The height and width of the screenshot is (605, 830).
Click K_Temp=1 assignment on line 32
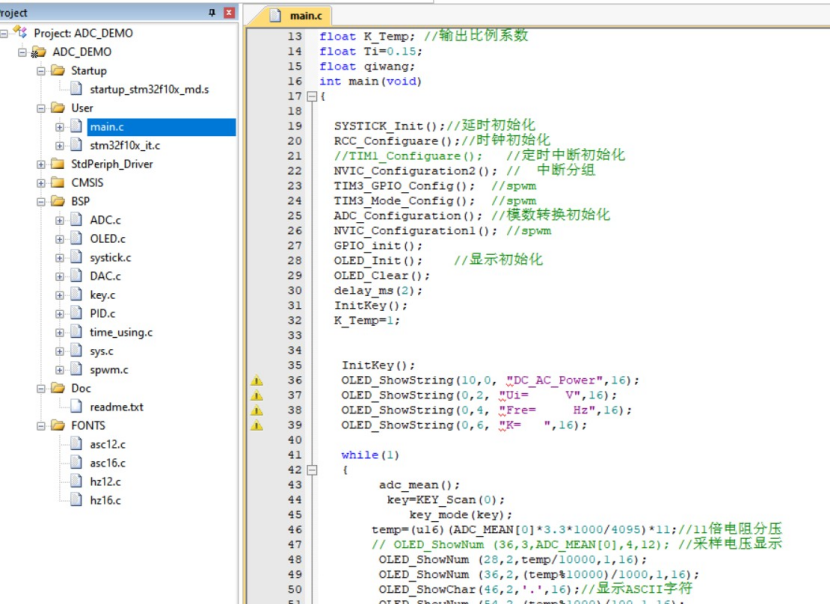pos(366,321)
